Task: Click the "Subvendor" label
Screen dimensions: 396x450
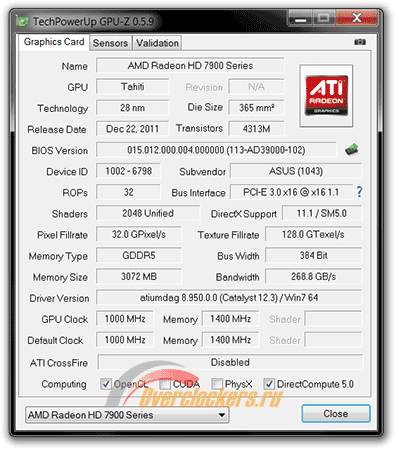Action: point(203,172)
